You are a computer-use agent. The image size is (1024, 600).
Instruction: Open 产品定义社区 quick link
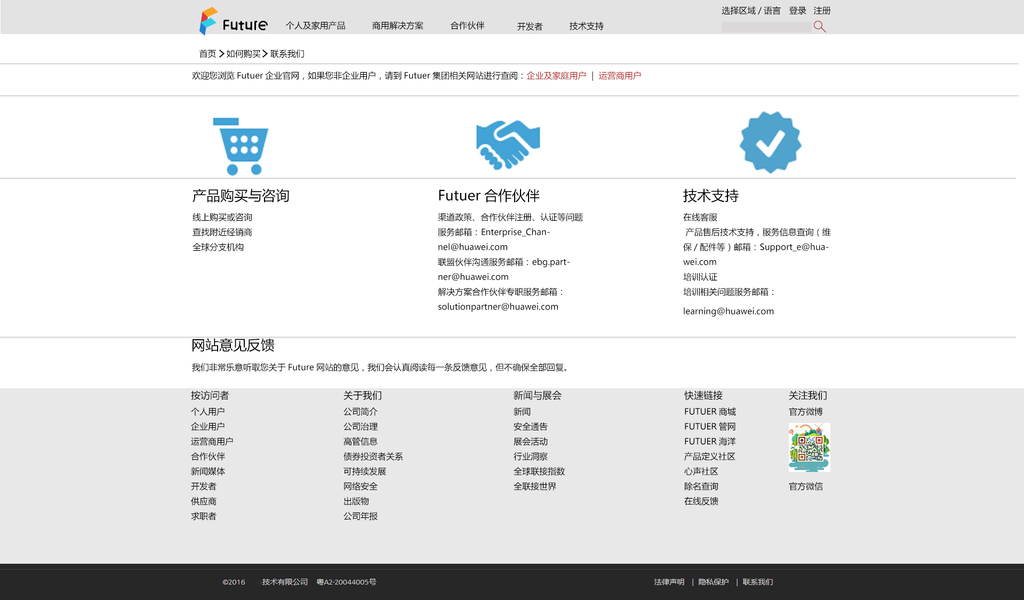point(710,456)
